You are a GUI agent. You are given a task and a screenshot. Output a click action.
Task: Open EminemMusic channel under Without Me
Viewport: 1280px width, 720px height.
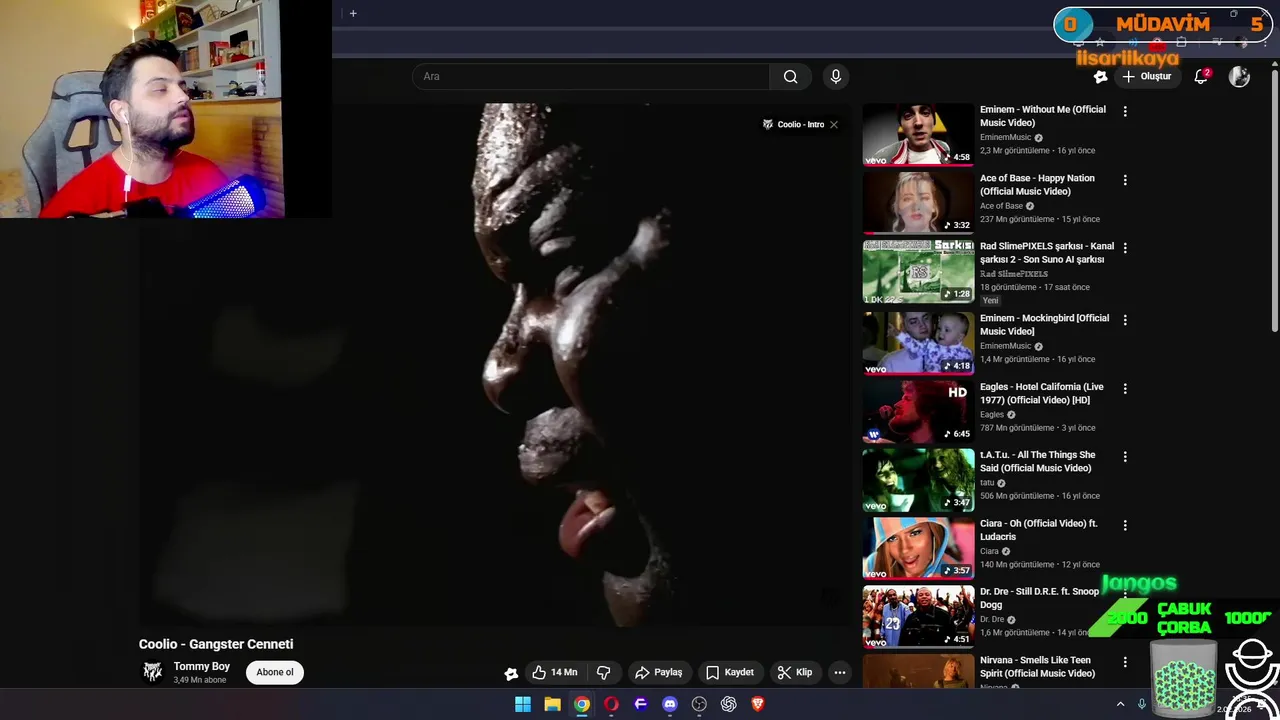pos(1005,137)
